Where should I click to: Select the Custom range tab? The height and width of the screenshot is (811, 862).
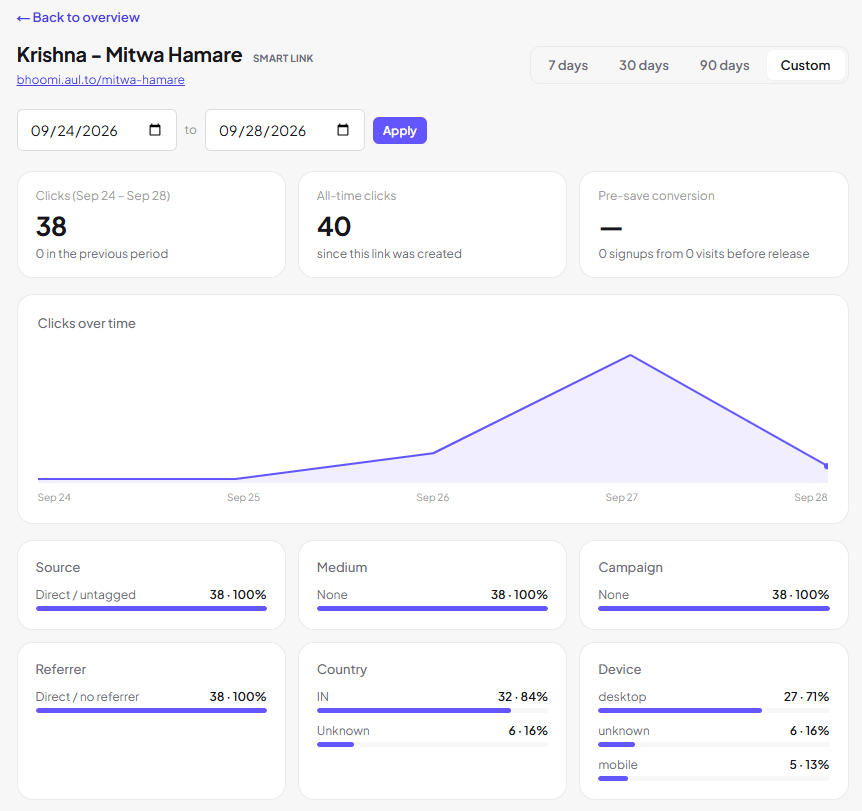(x=805, y=65)
